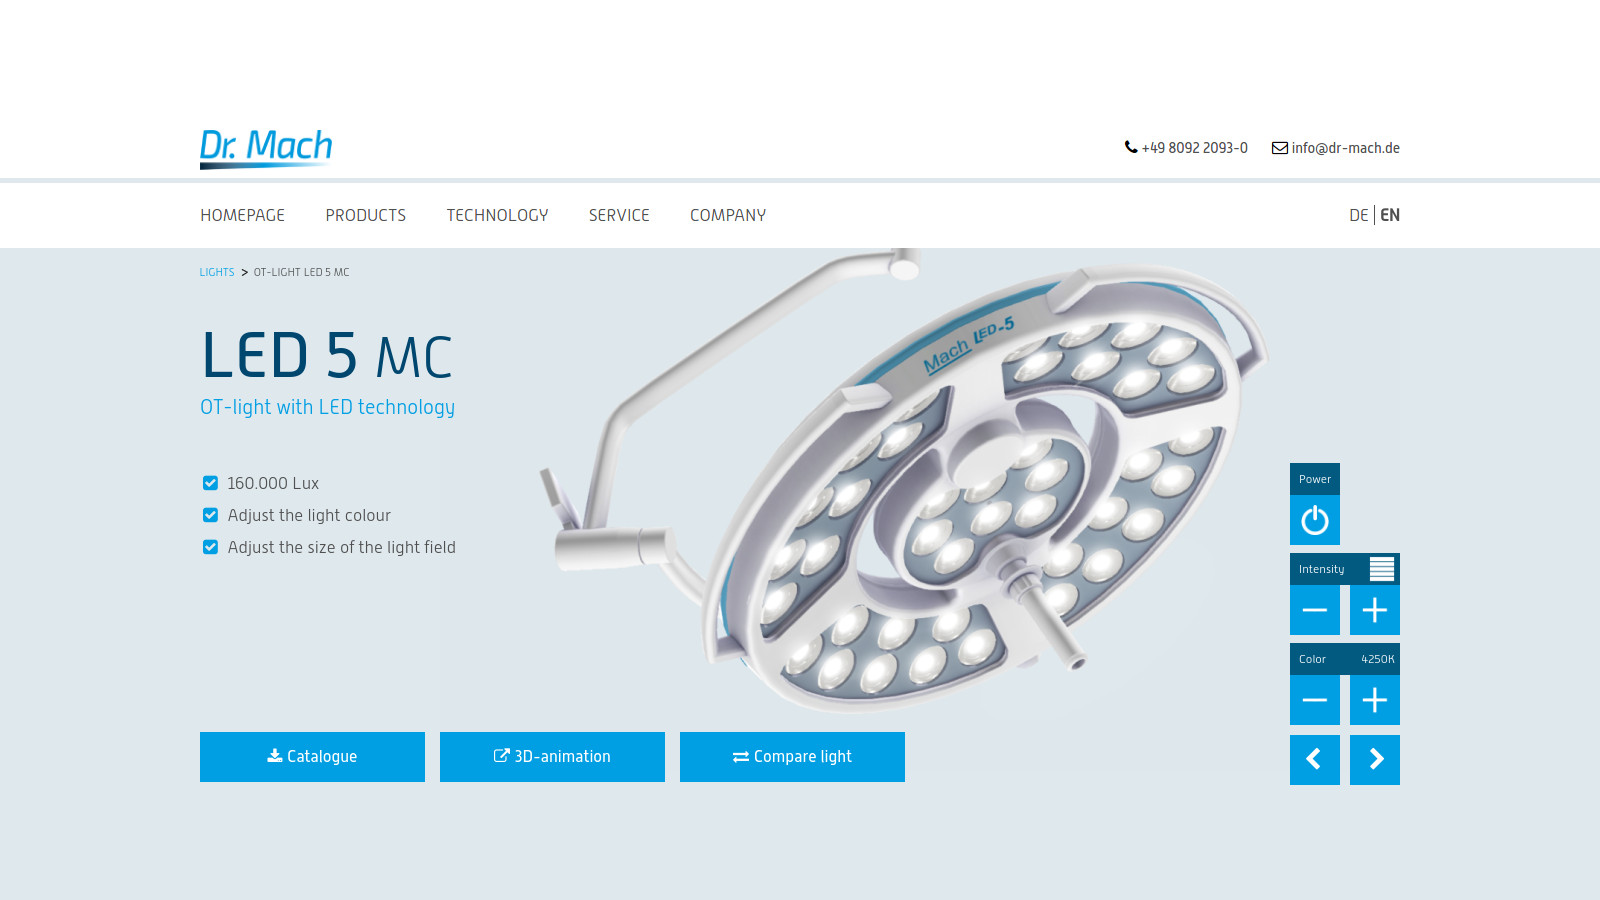Click the LED 5 MC heading

pos(327,355)
